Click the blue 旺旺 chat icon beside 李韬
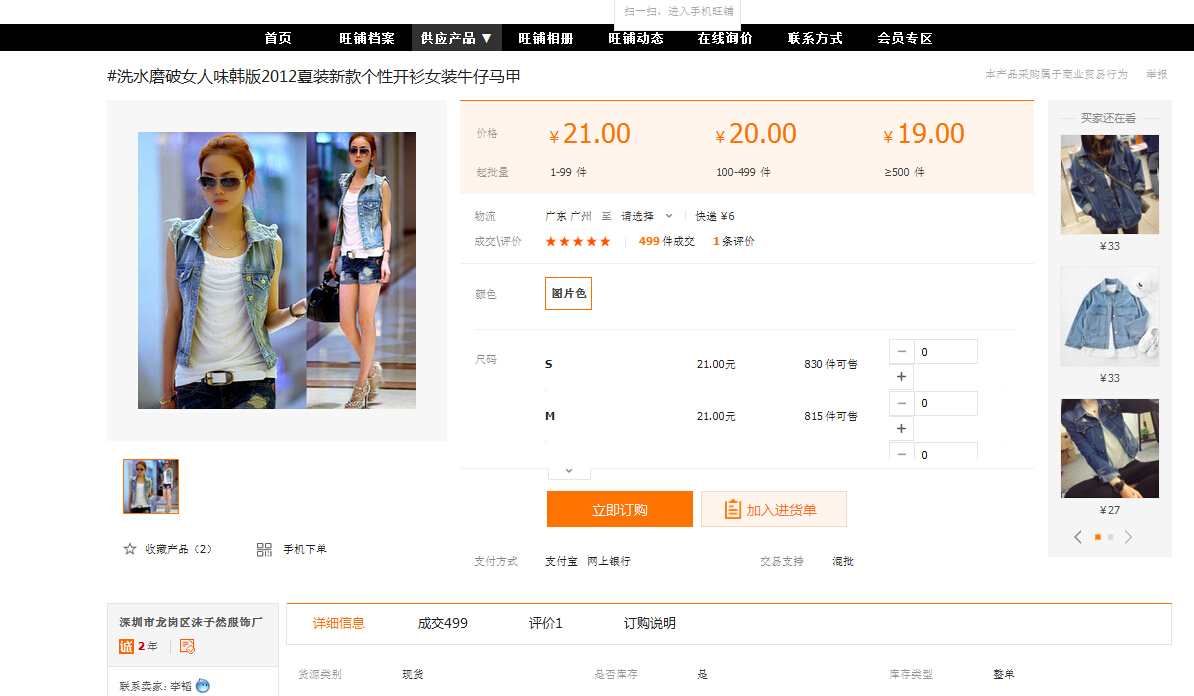This screenshot has width=1194, height=696. tap(203, 685)
